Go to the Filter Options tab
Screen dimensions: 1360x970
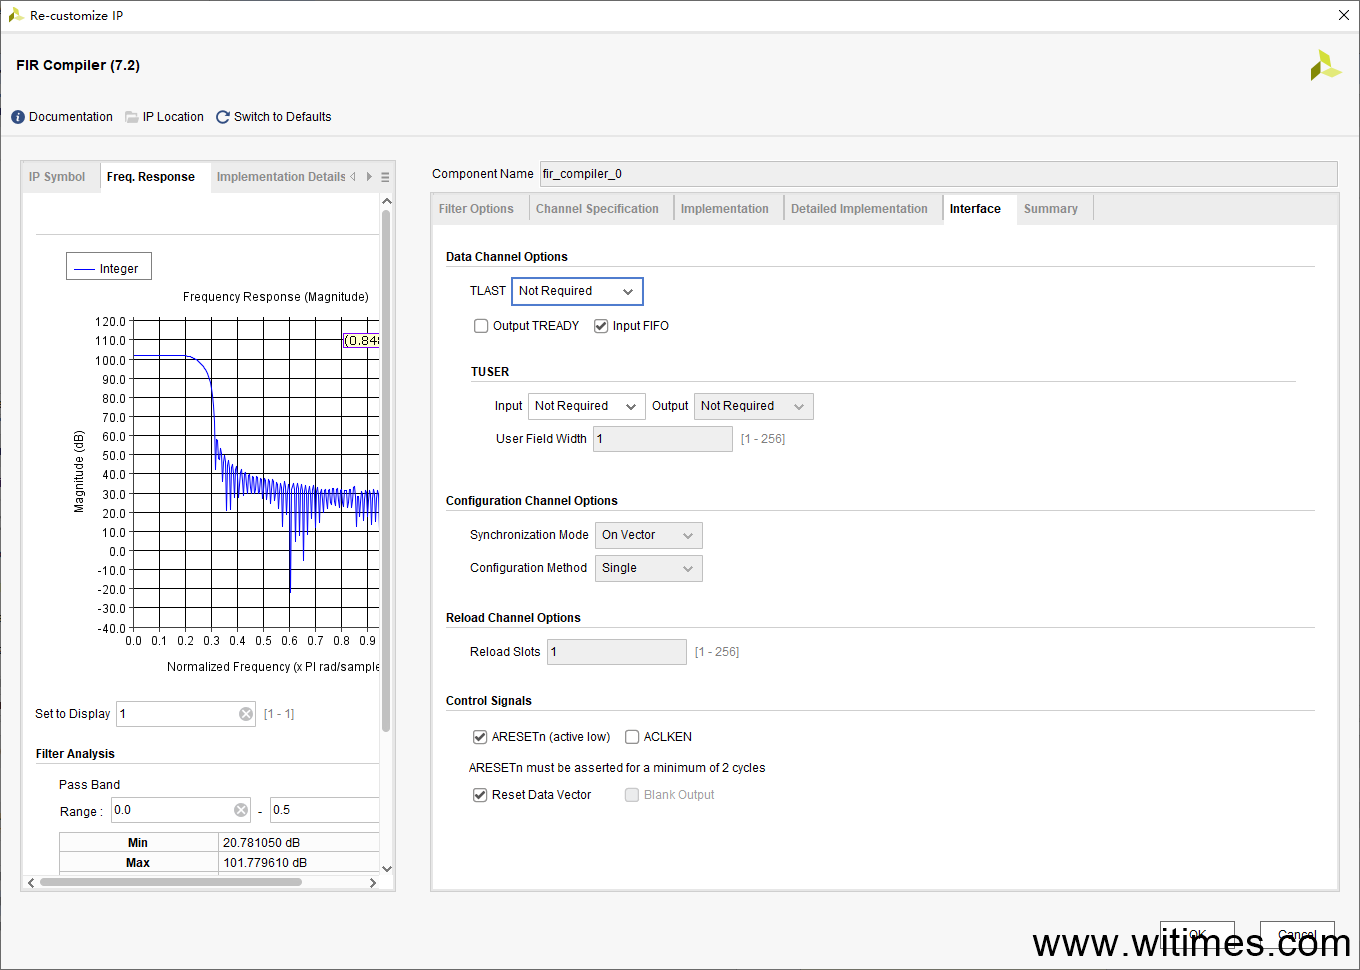(x=476, y=209)
